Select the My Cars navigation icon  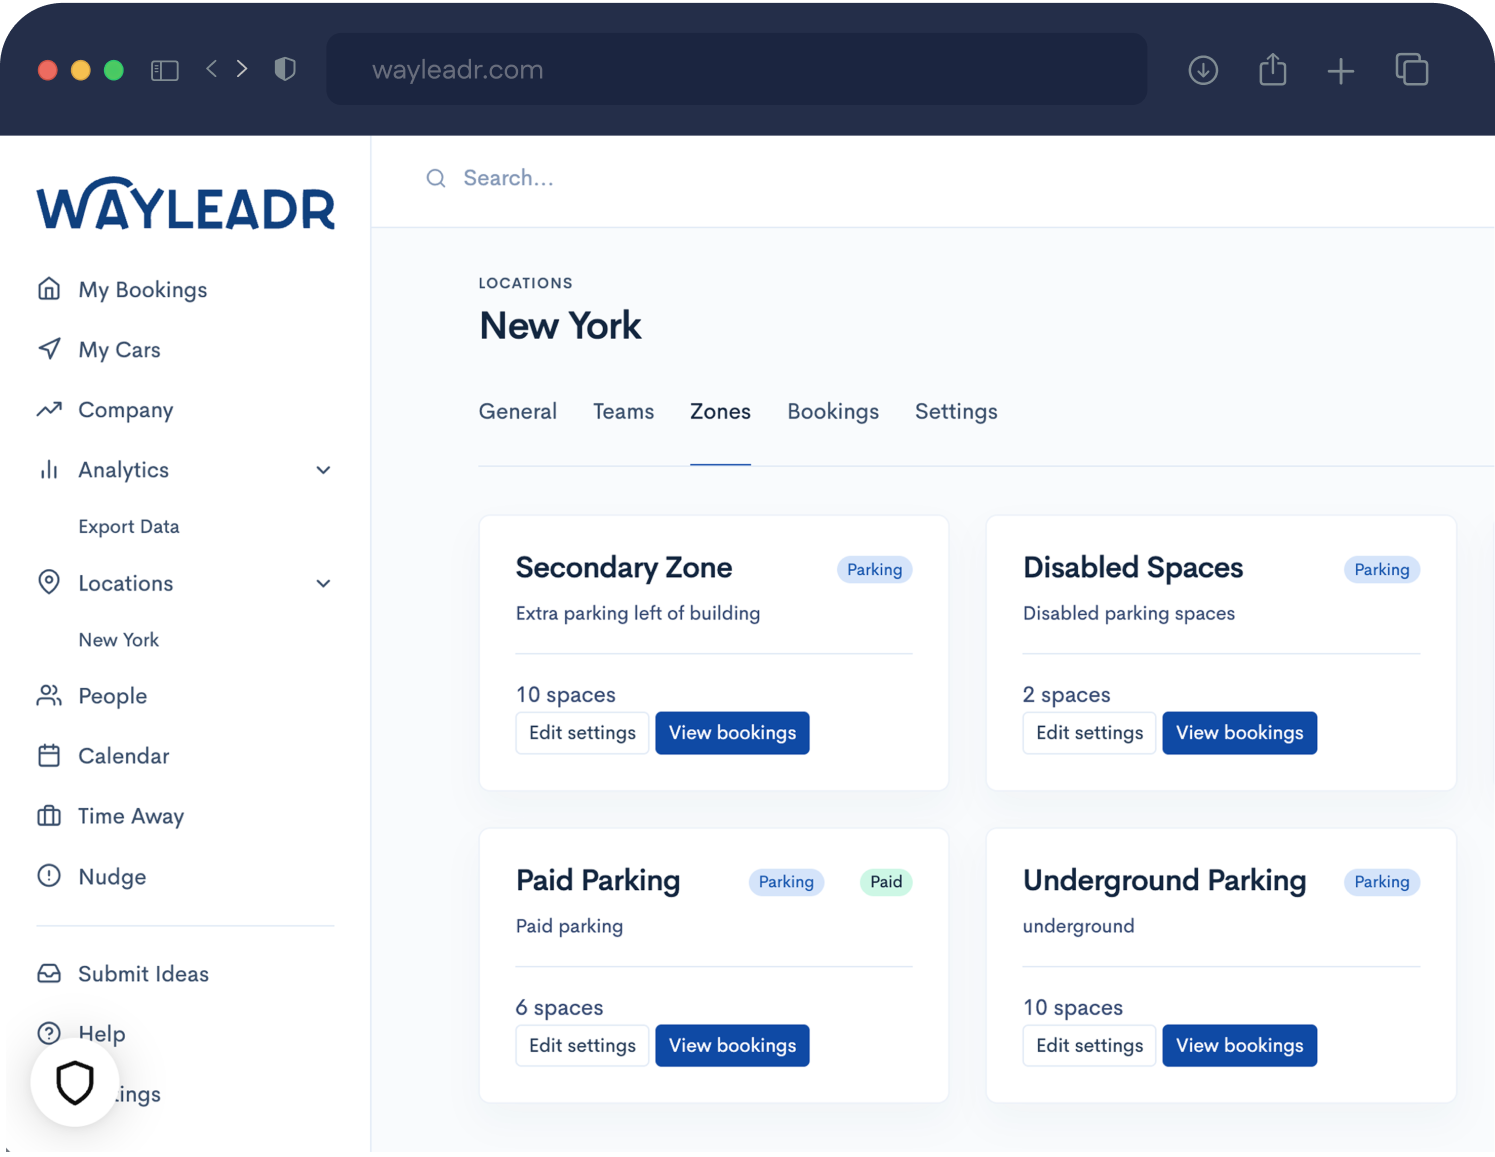click(x=49, y=349)
